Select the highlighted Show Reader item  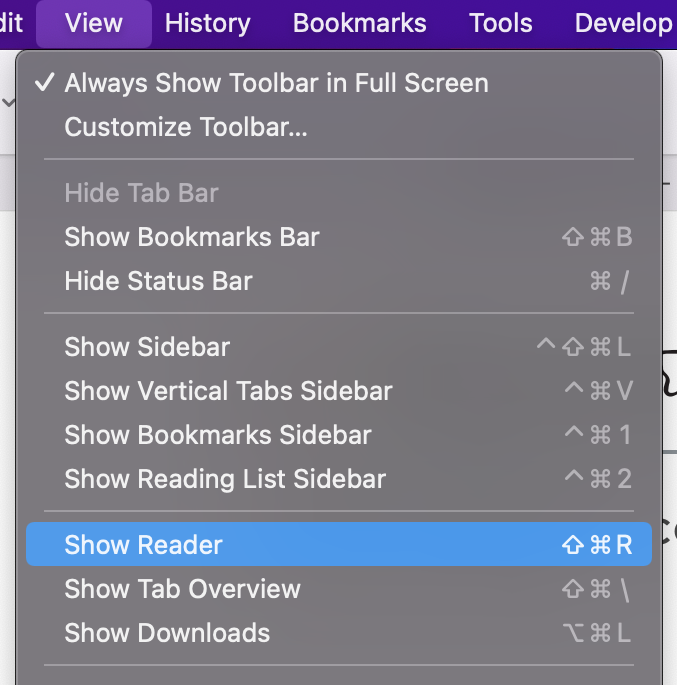click(339, 544)
